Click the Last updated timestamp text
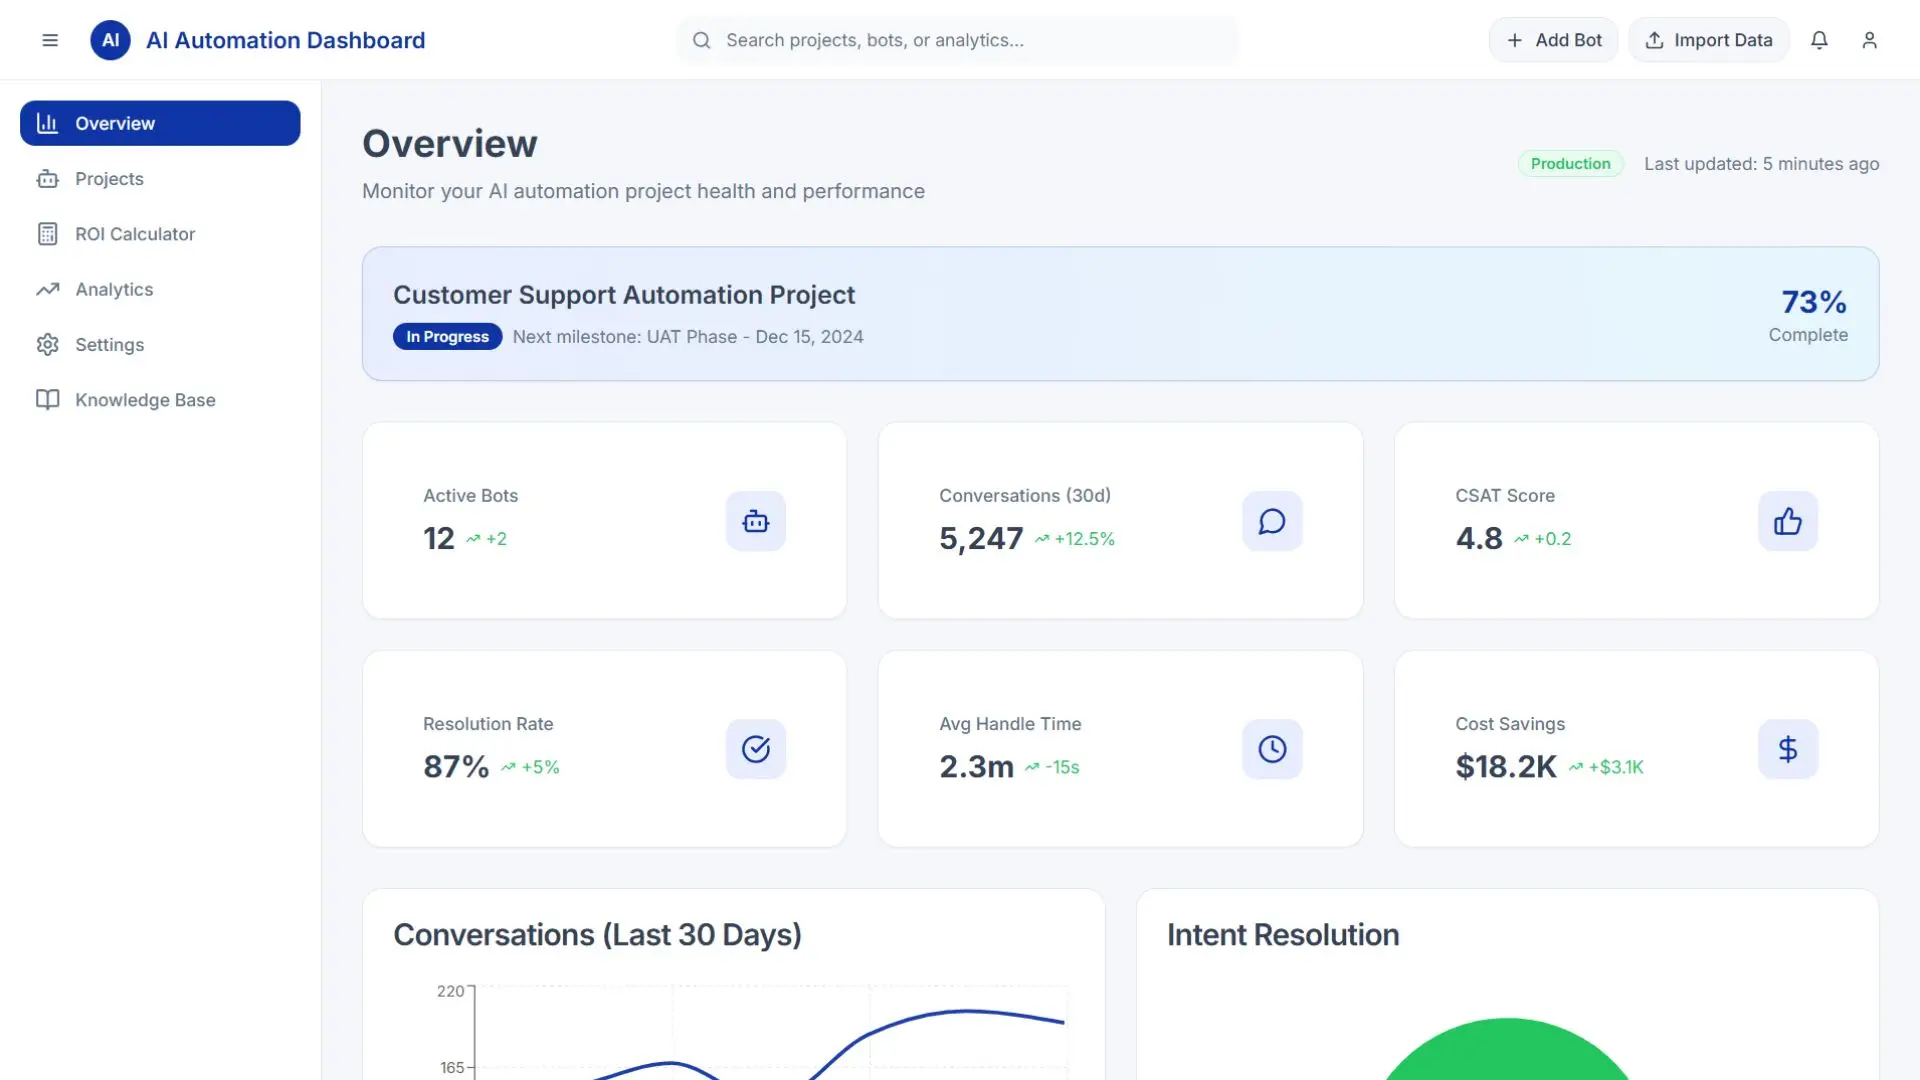 (x=1762, y=164)
